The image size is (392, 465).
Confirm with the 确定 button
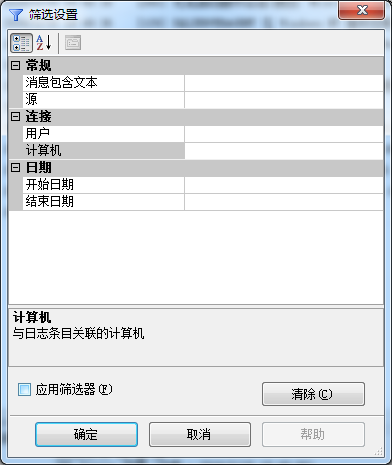[x=86, y=434]
